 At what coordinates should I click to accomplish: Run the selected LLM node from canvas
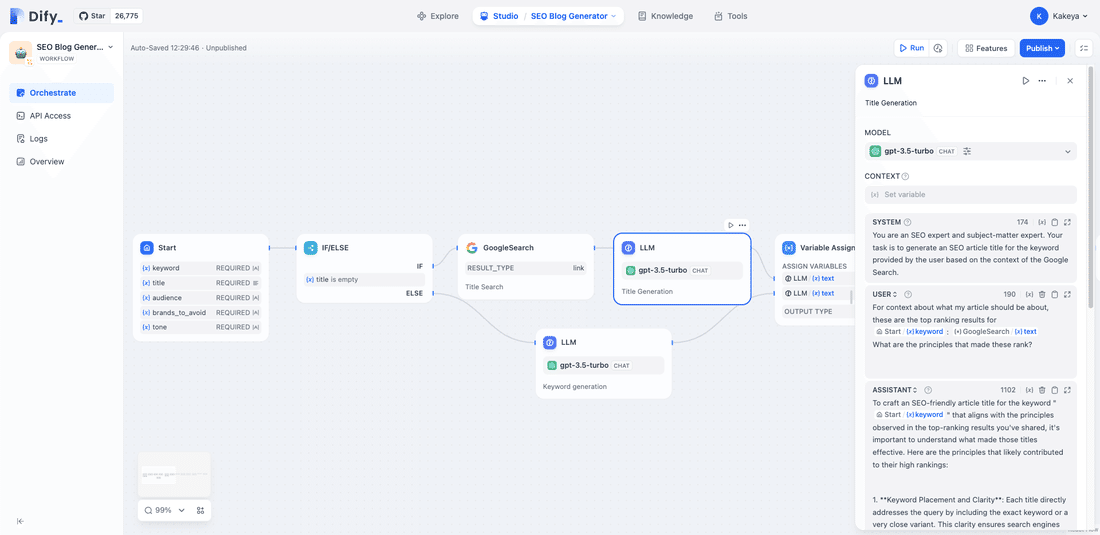point(730,225)
